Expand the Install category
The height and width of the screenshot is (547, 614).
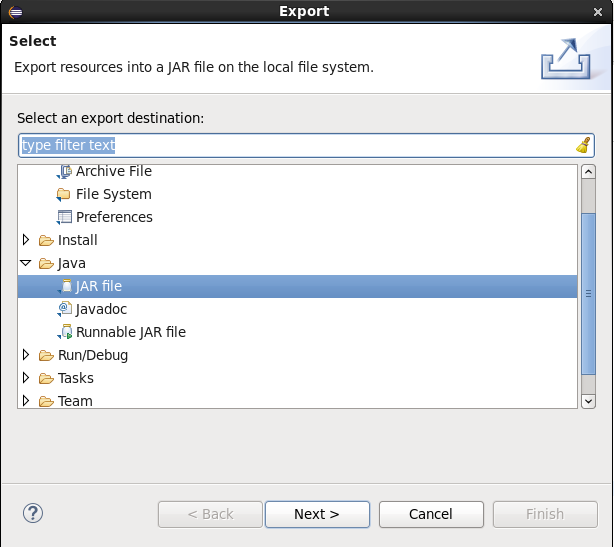(x=26, y=240)
